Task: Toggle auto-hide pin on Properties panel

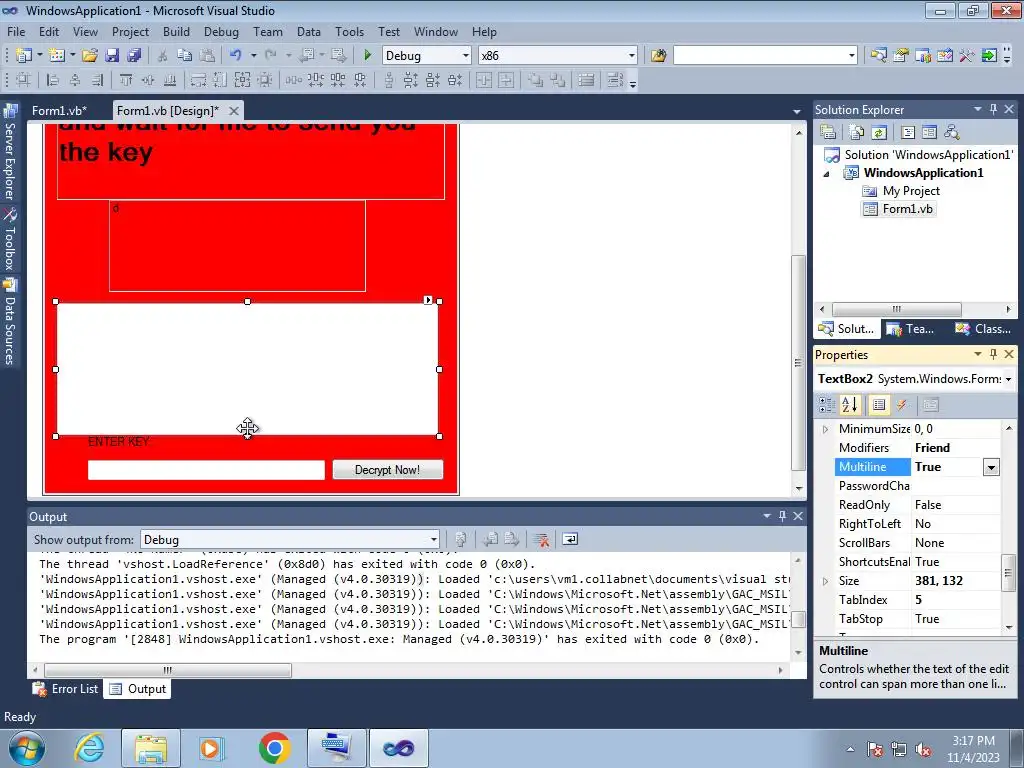Action: pyautogui.click(x=993, y=354)
